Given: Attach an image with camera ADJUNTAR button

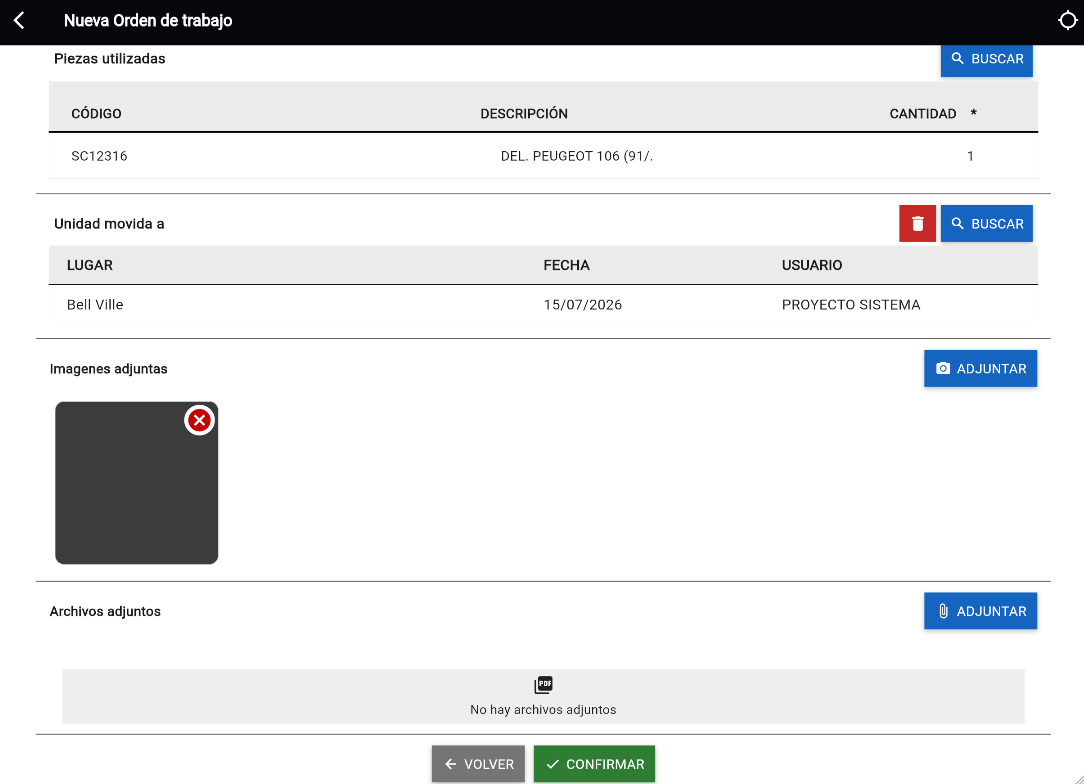Looking at the screenshot, I should pyautogui.click(x=980, y=368).
